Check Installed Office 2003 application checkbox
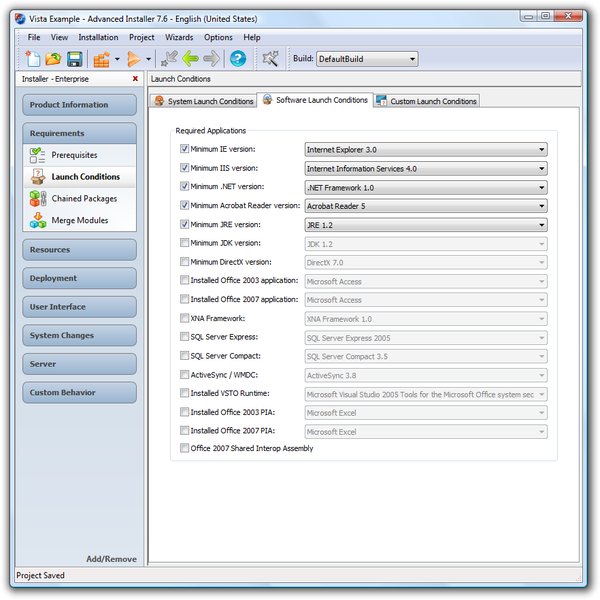Screen dimensions: 600x600 pyautogui.click(x=184, y=280)
